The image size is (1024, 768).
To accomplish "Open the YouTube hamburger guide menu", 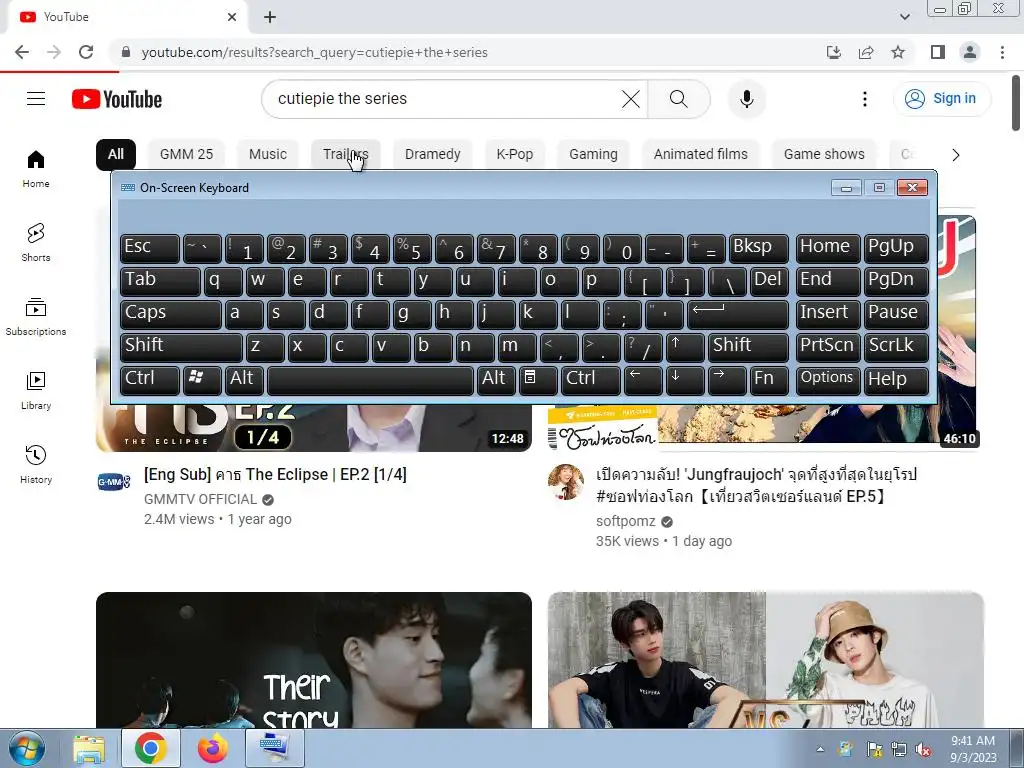I will click(36, 99).
